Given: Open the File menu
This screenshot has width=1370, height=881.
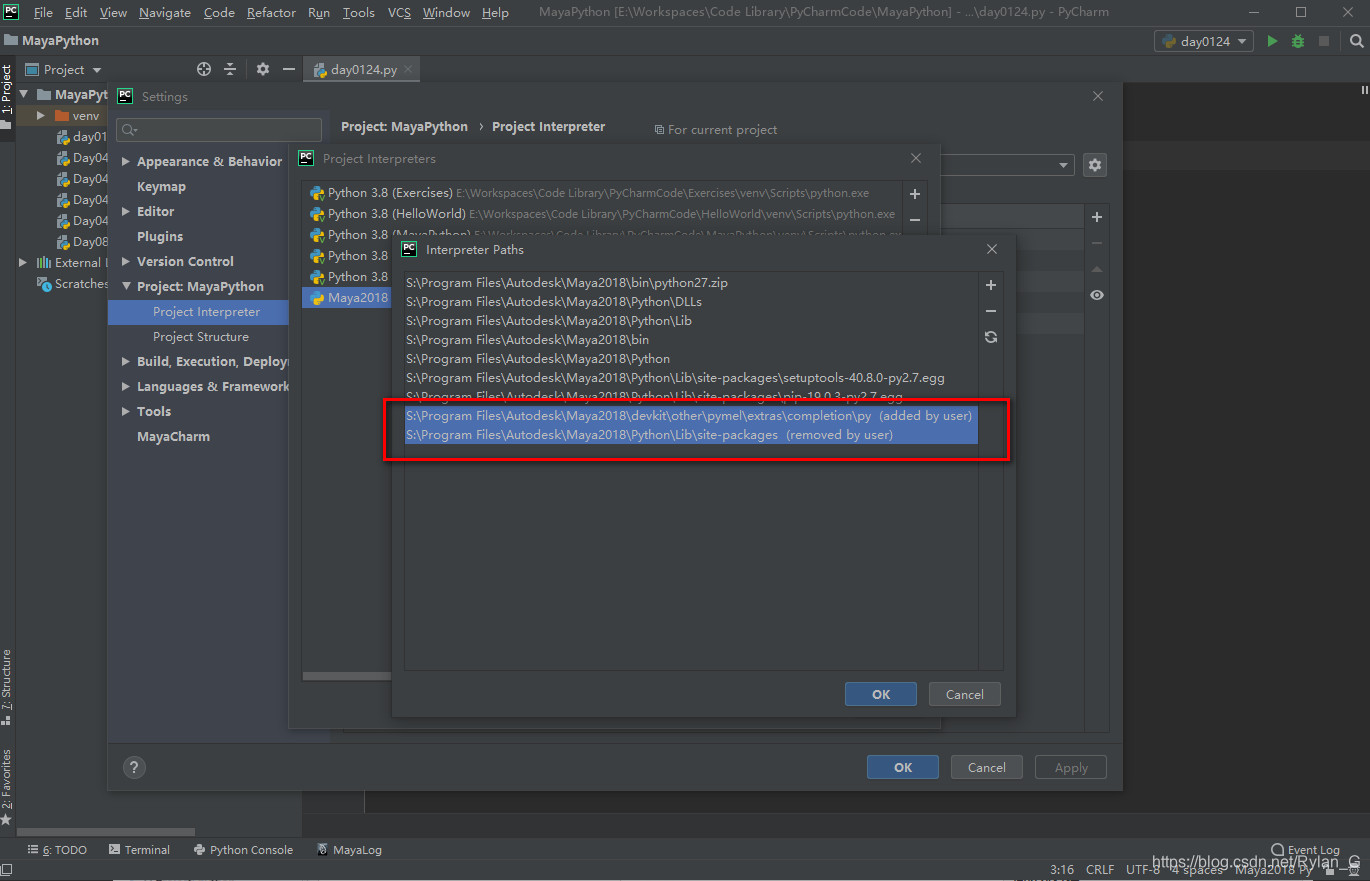Looking at the screenshot, I should [x=43, y=13].
